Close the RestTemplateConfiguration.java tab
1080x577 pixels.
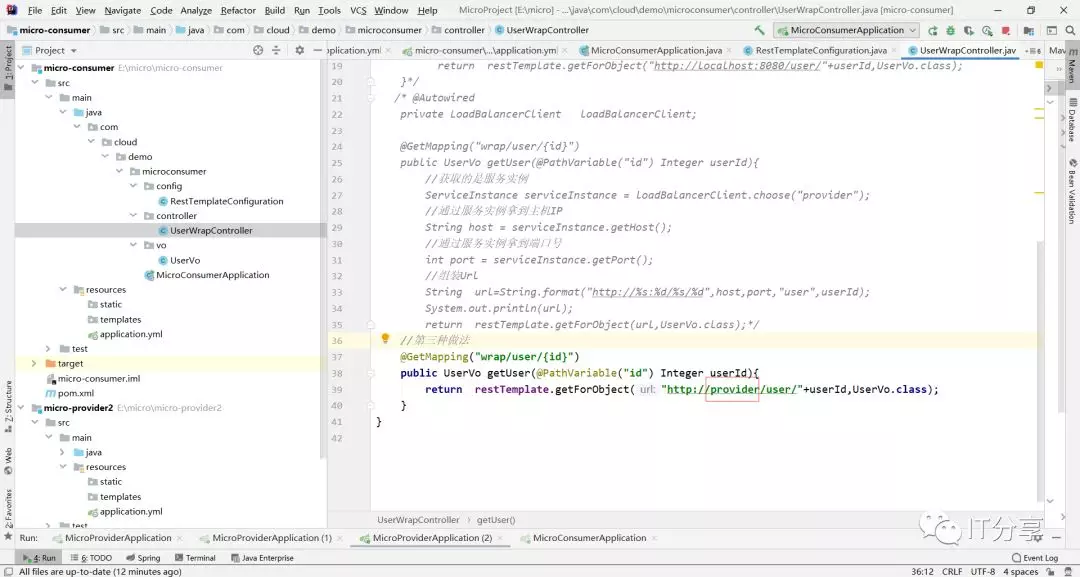pyautogui.click(x=895, y=50)
